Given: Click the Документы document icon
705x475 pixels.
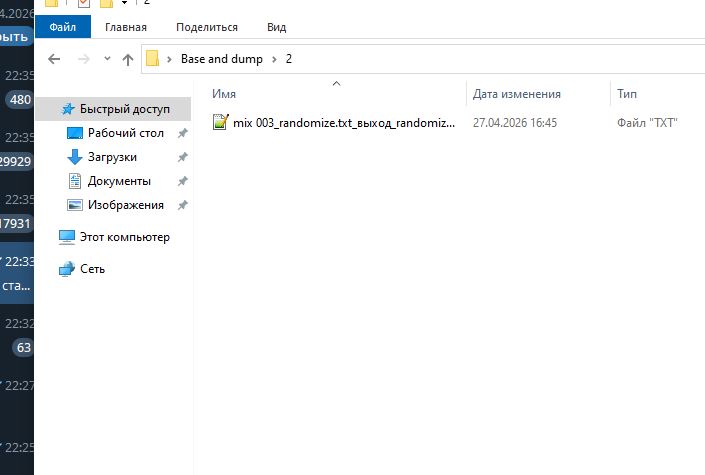Looking at the screenshot, I should click(x=75, y=181).
